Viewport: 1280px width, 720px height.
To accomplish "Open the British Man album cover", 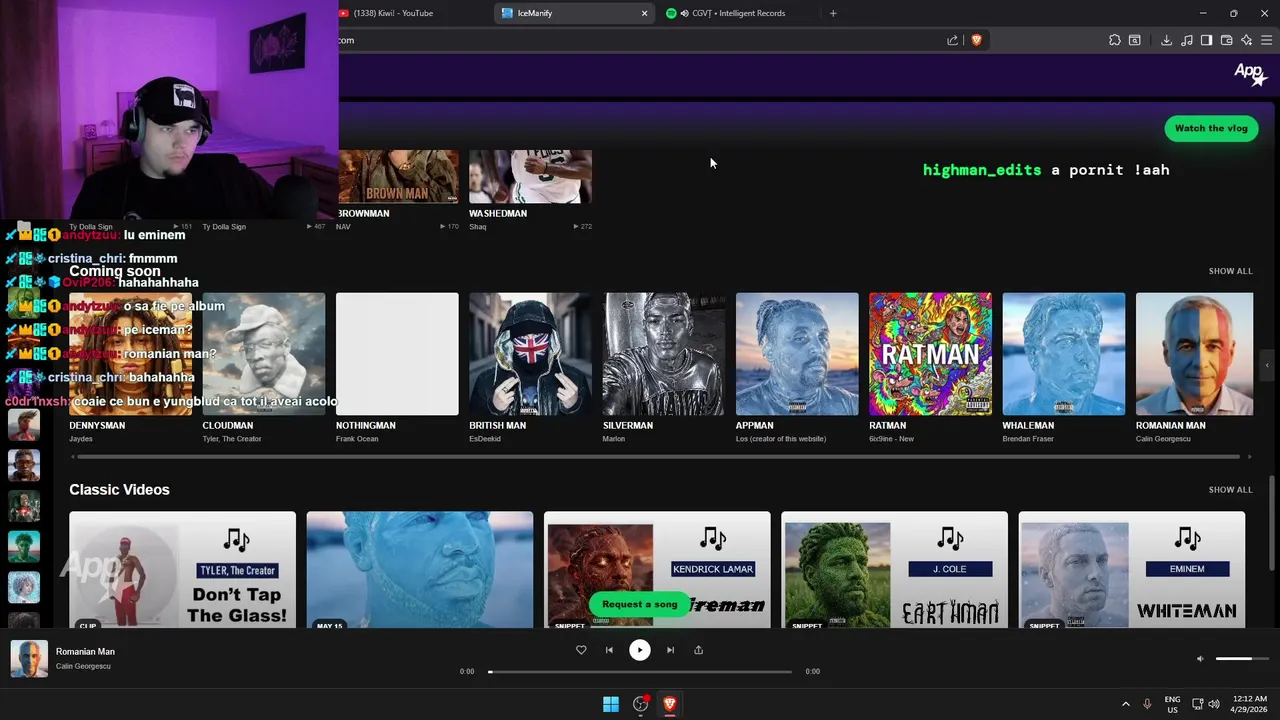I will click(530, 354).
